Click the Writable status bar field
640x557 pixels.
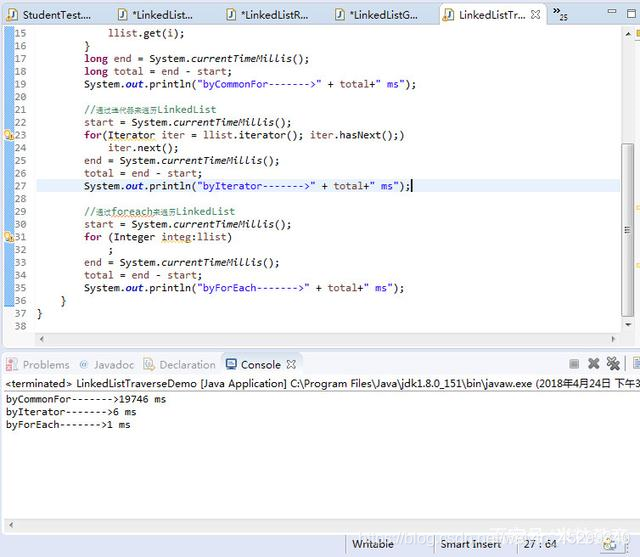373,544
